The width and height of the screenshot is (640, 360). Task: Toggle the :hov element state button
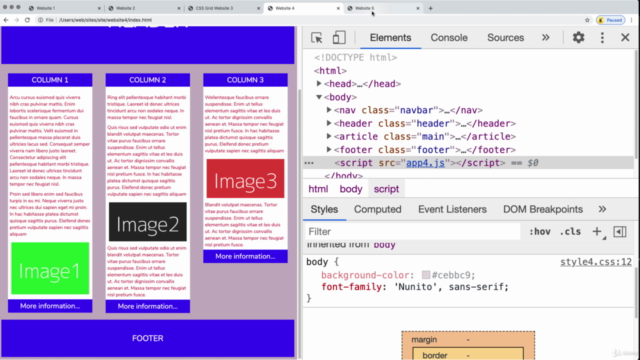click(540, 231)
